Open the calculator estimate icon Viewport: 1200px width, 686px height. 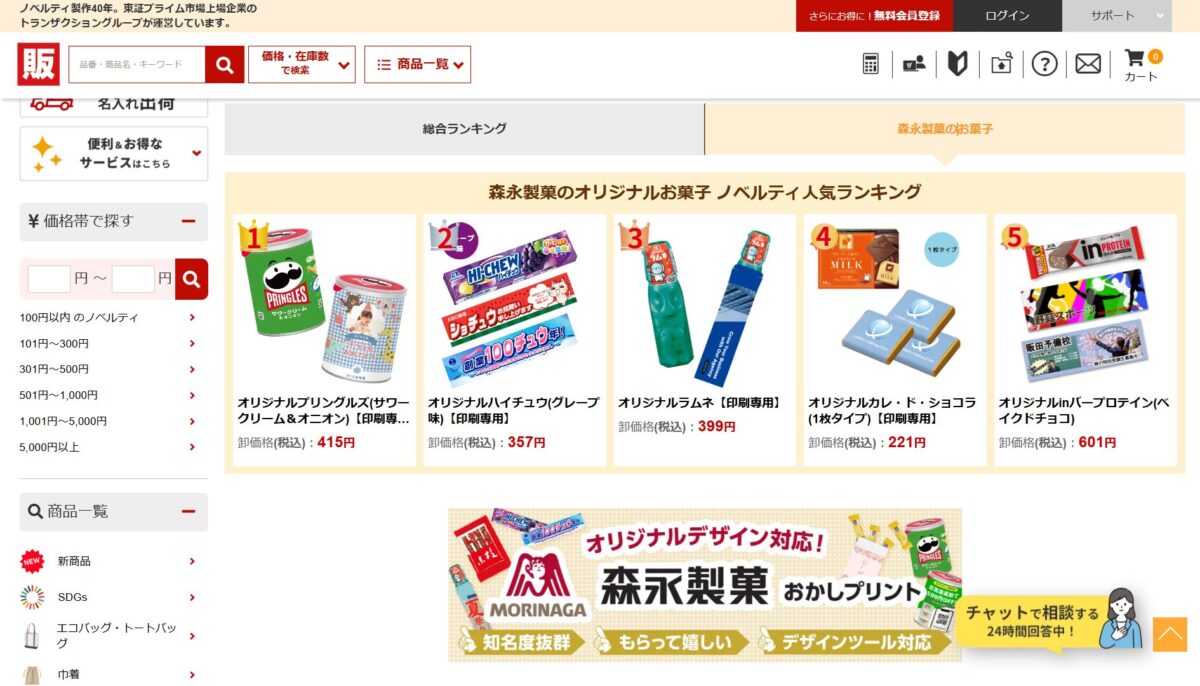tap(871, 64)
